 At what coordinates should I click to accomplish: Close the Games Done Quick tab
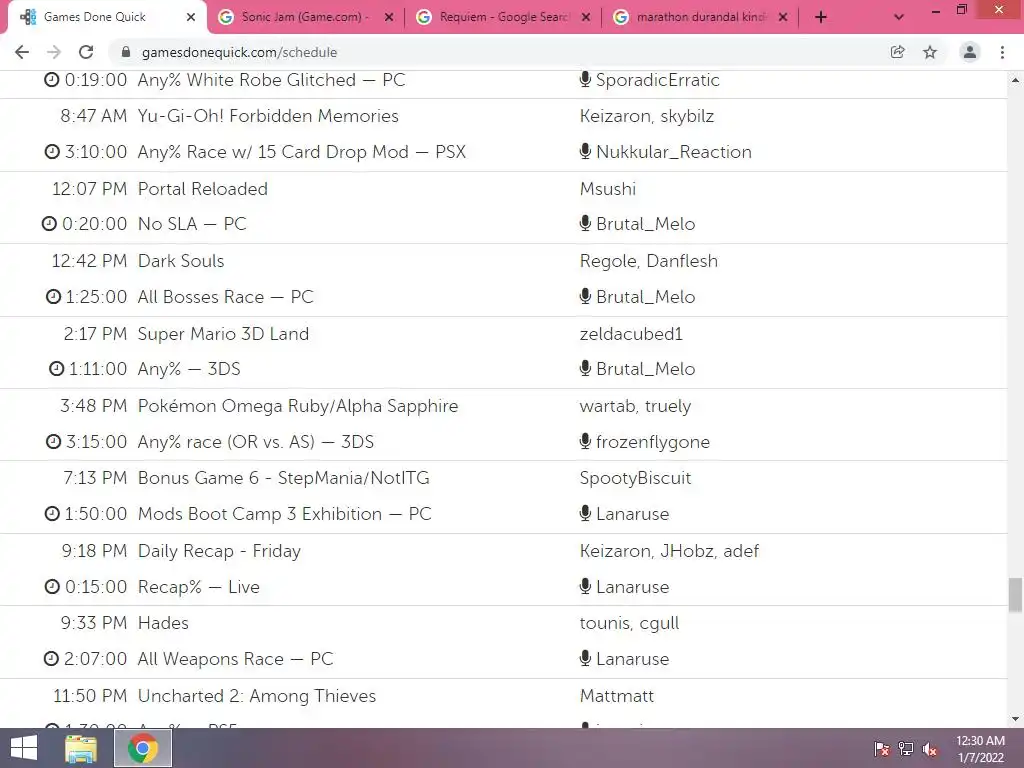tap(191, 18)
